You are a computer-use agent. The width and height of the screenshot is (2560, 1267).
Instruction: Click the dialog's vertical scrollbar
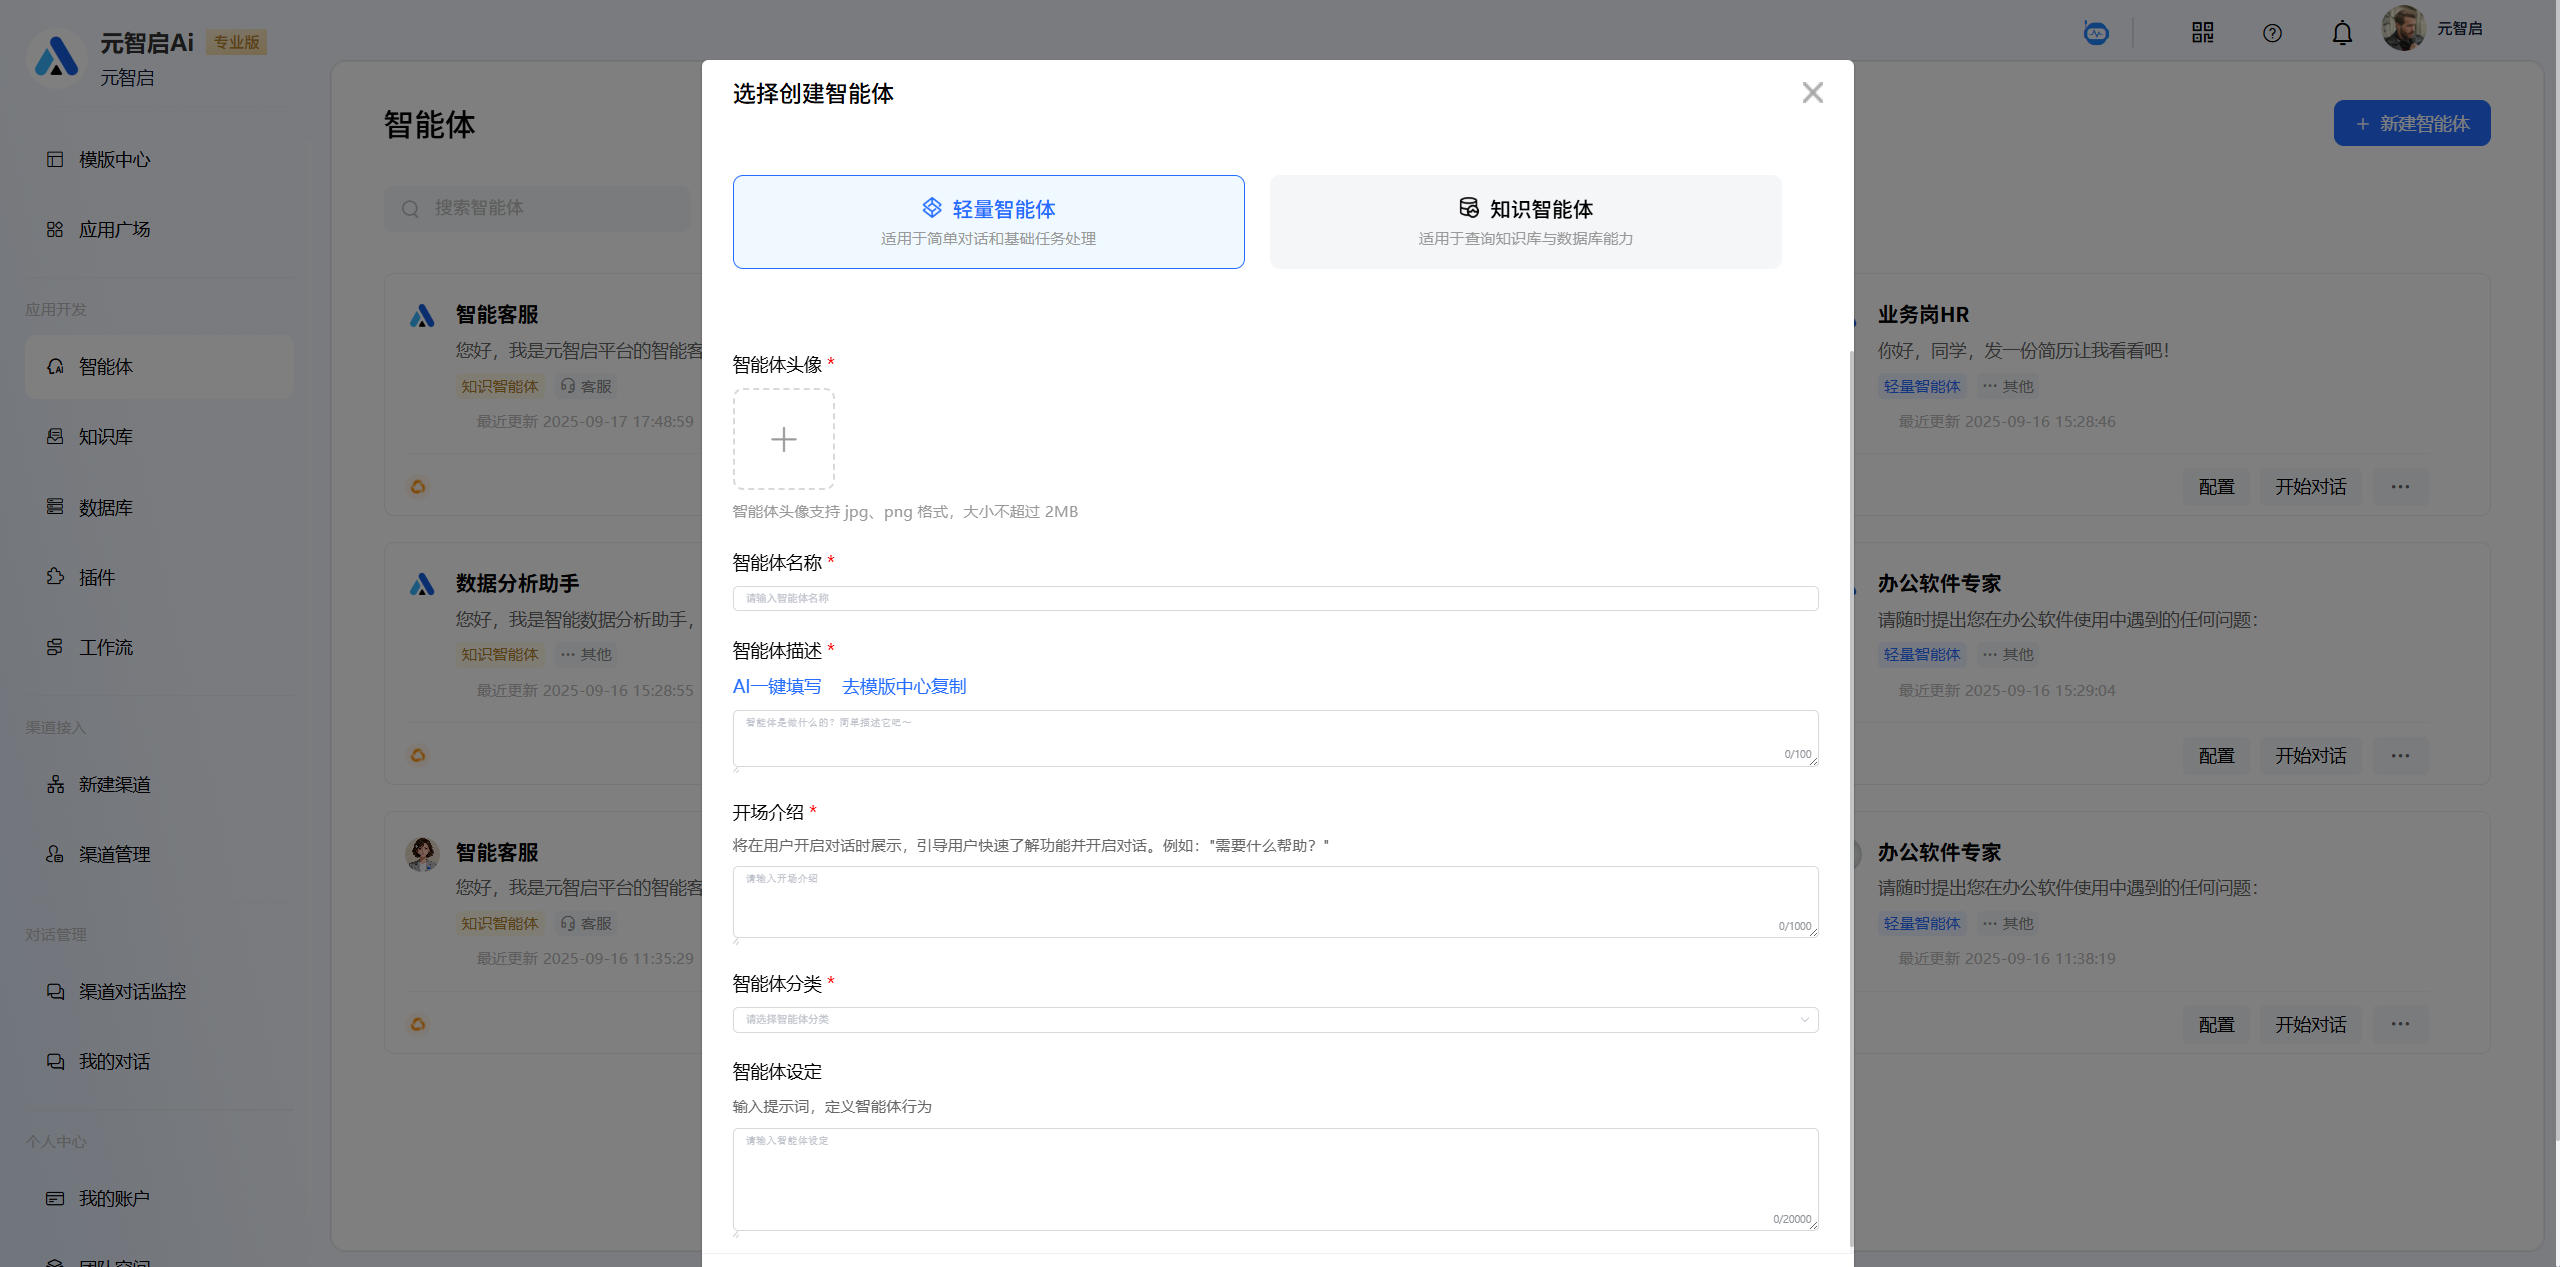[1851, 800]
